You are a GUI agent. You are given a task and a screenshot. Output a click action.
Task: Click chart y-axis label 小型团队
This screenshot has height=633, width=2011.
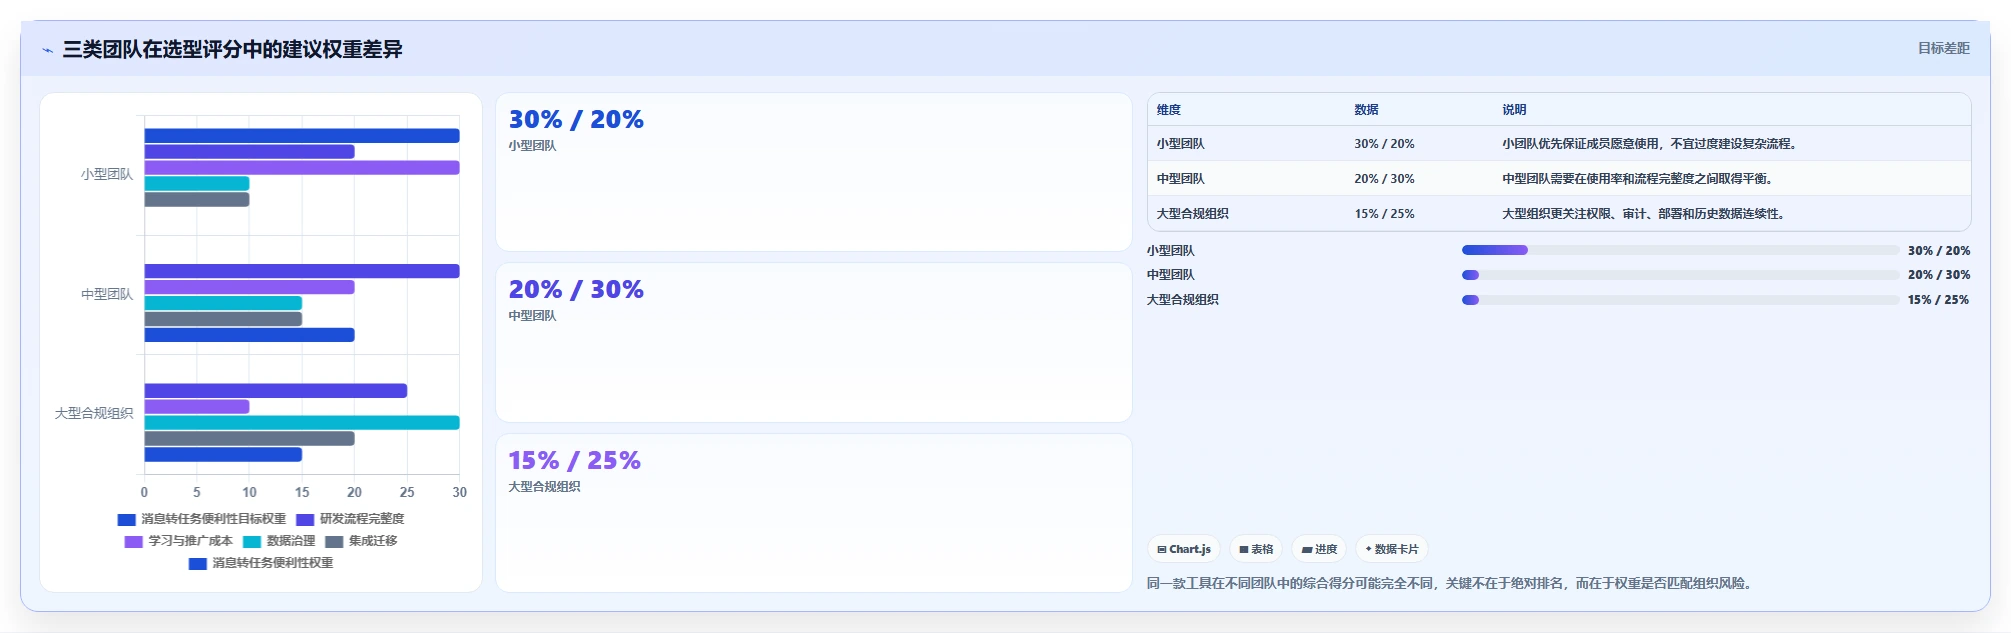click(x=107, y=174)
